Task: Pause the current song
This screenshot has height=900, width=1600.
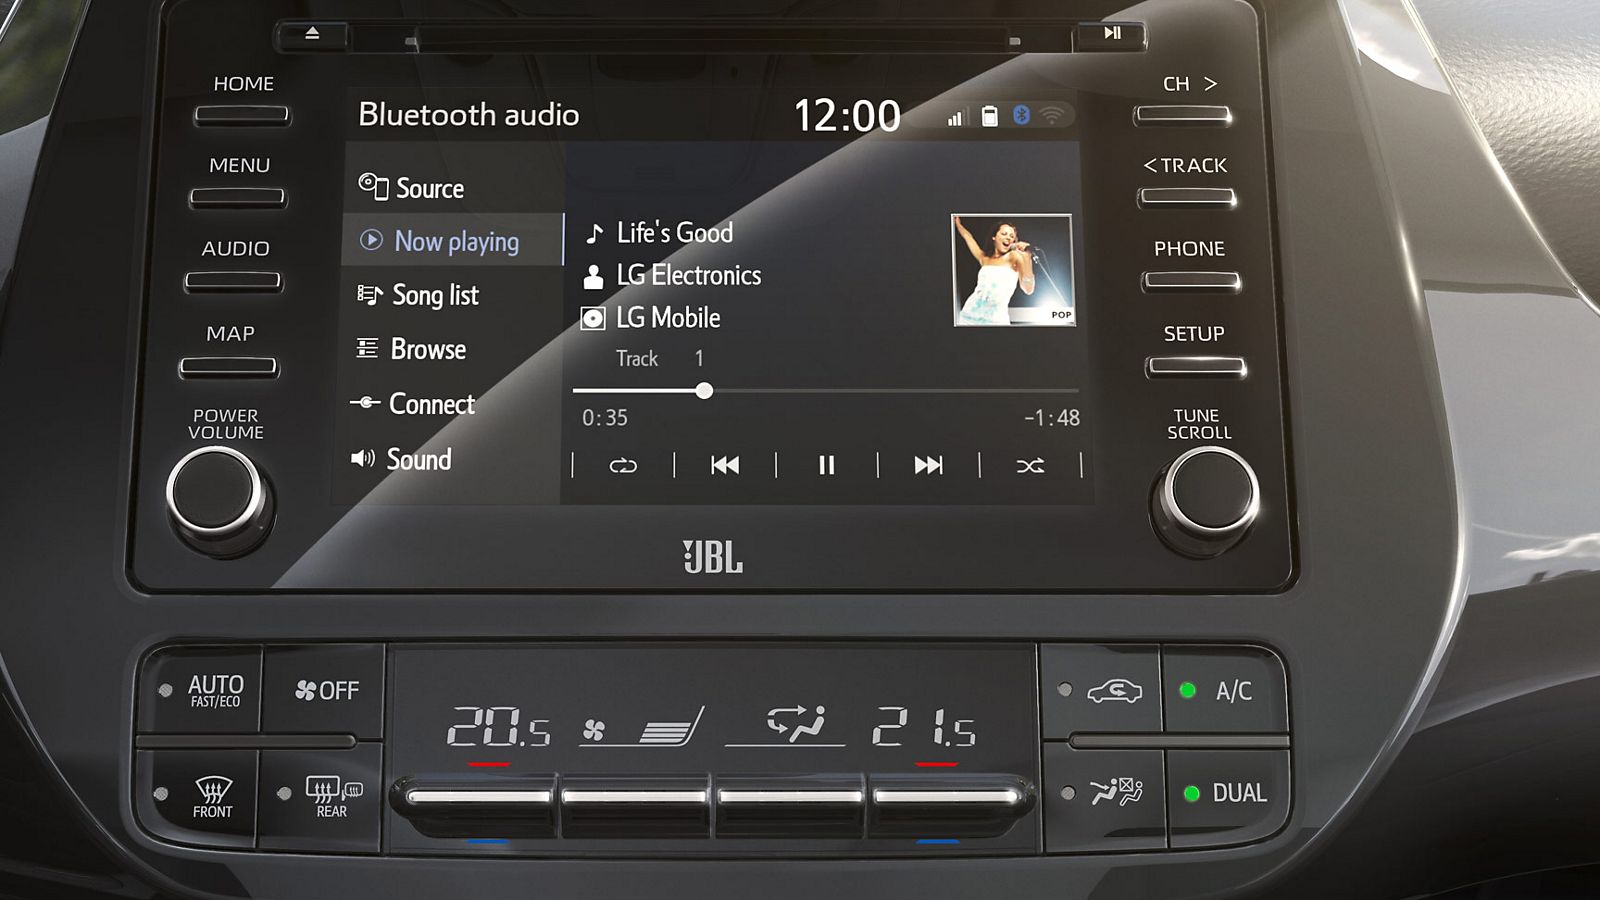Action: (827, 465)
